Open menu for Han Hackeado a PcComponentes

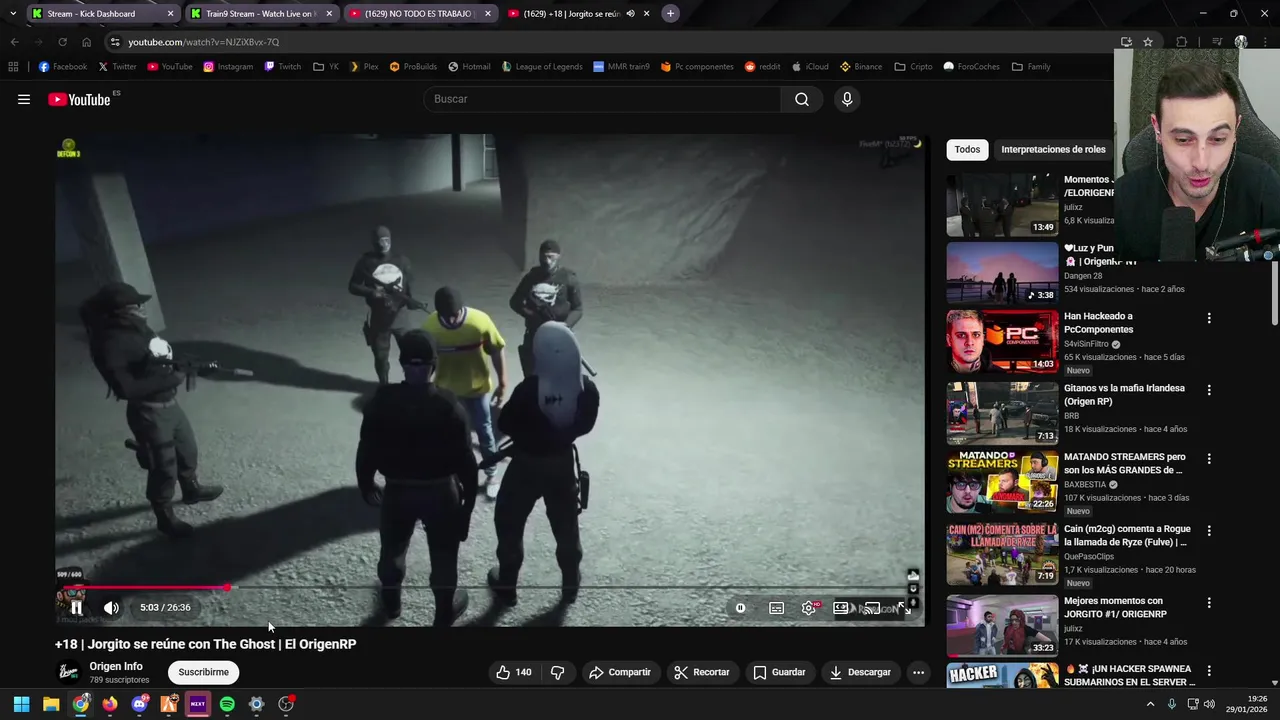point(1209,318)
